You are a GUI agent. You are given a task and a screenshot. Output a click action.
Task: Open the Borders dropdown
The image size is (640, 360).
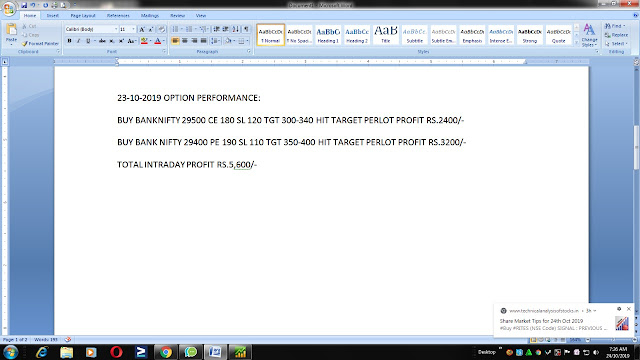tap(247, 41)
